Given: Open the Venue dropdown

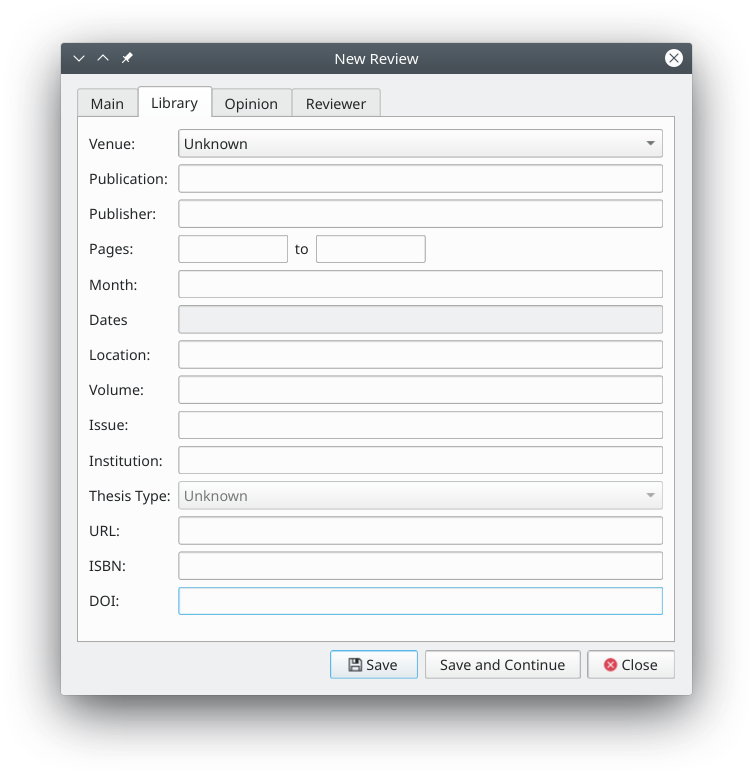Looking at the screenshot, I should tap(420, 144).
